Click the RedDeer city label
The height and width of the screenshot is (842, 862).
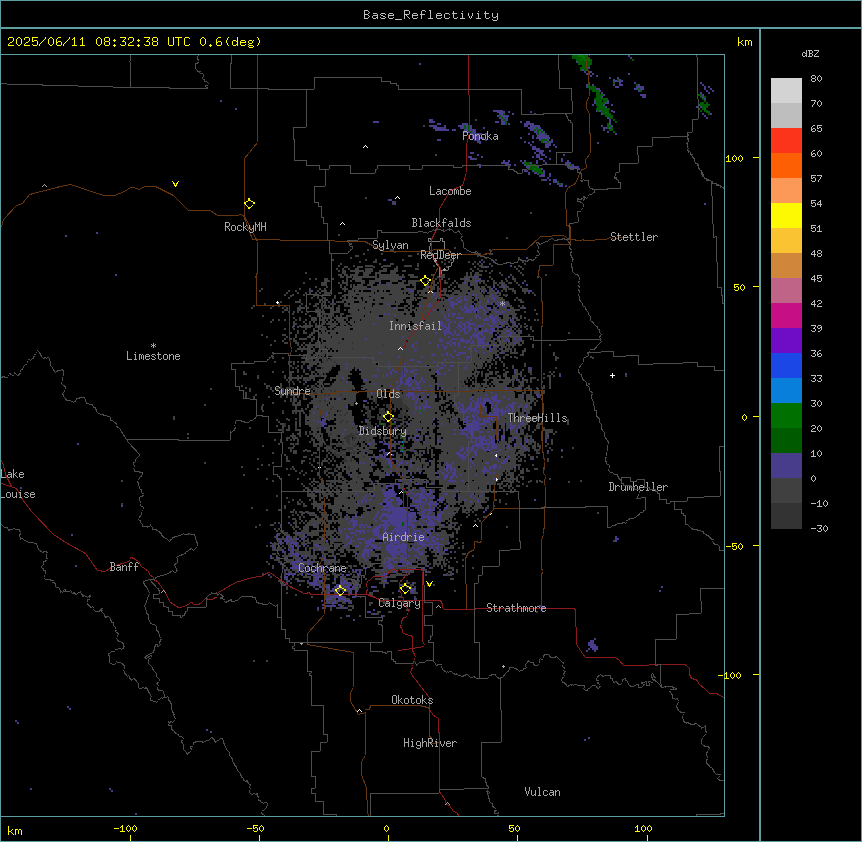pos(440,255)
